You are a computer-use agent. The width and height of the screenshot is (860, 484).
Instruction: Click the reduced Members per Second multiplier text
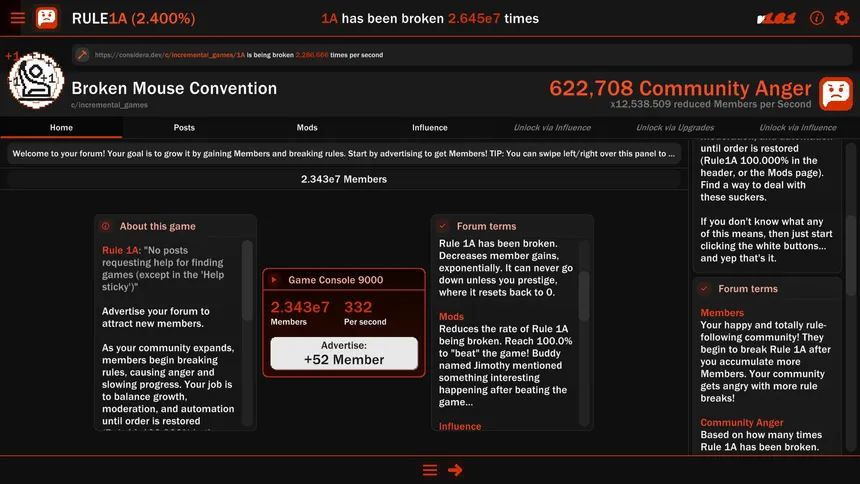[x=711, y=104]
